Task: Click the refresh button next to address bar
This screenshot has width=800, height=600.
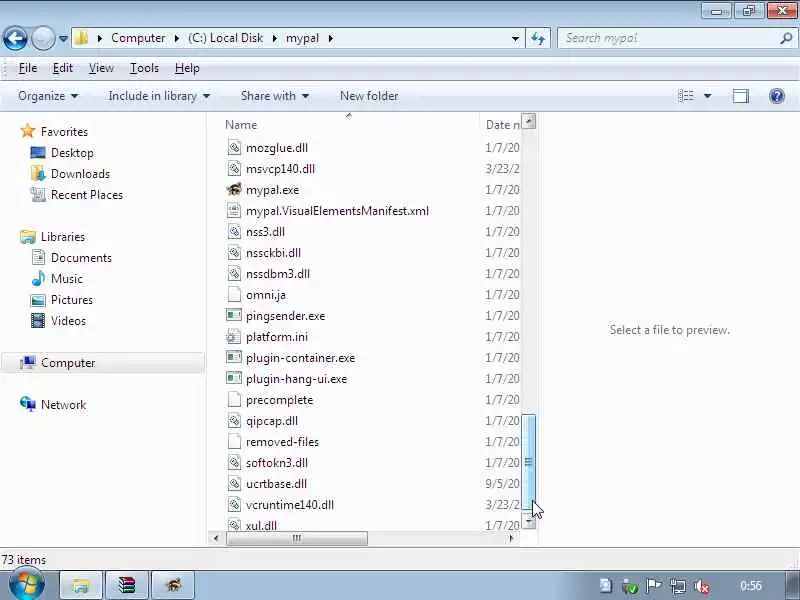Action: click(x=538, y=38)
